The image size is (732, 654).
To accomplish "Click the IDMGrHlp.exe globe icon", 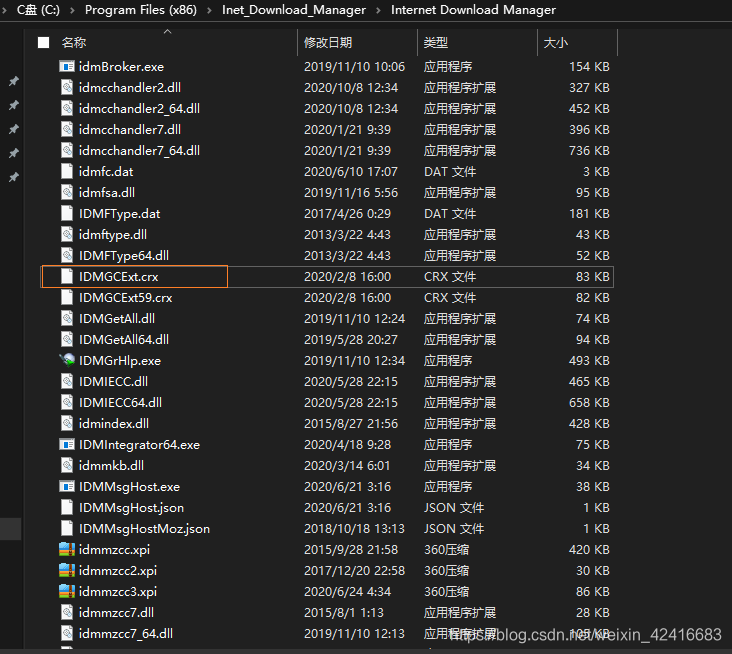I will (67, 360).
